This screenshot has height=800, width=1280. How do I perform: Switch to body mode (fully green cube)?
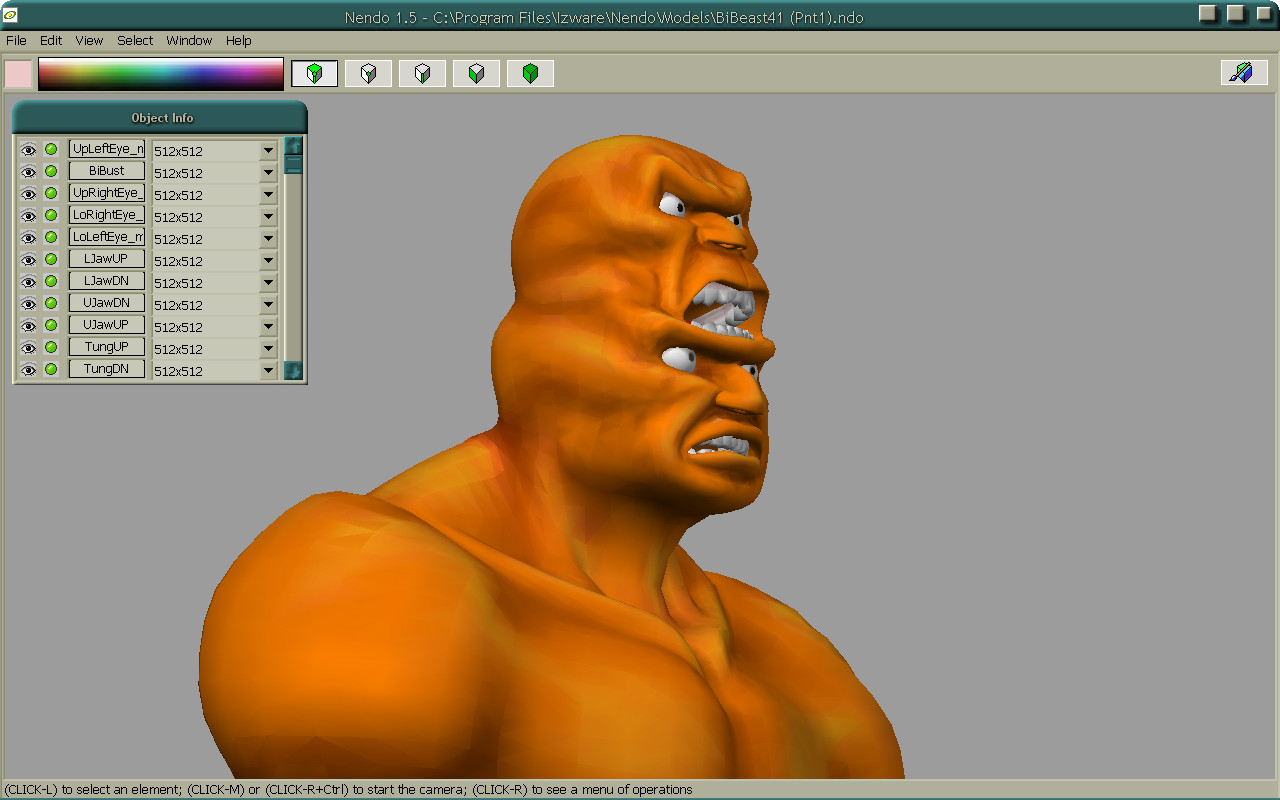click(530, 73)
